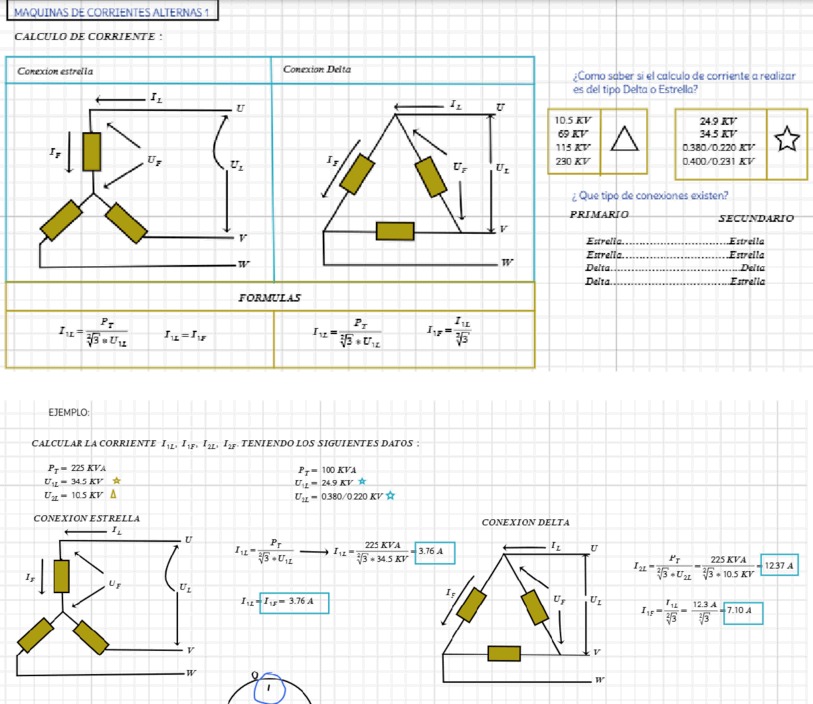Click the vertical winding in the top star diagram

pyautogui.click(x=92, y=152)
